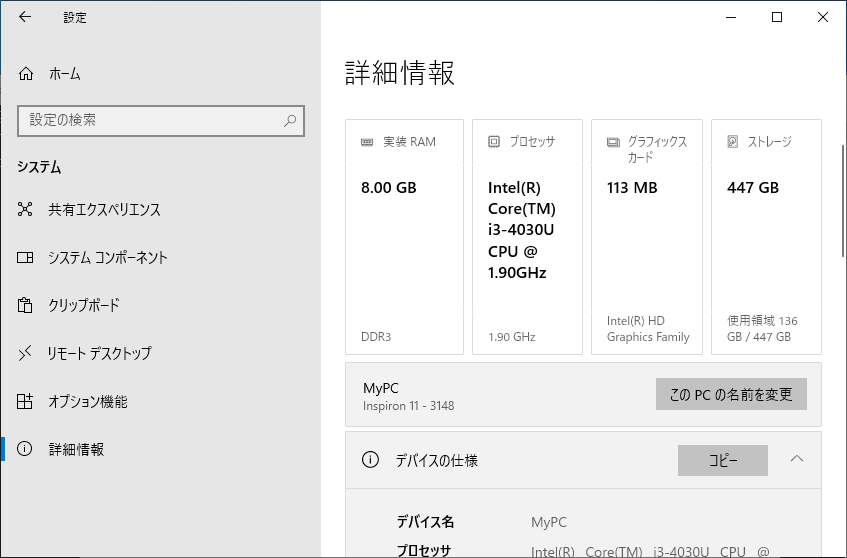
Task: Click the back arrow in title bar
Action: [25, 17]
